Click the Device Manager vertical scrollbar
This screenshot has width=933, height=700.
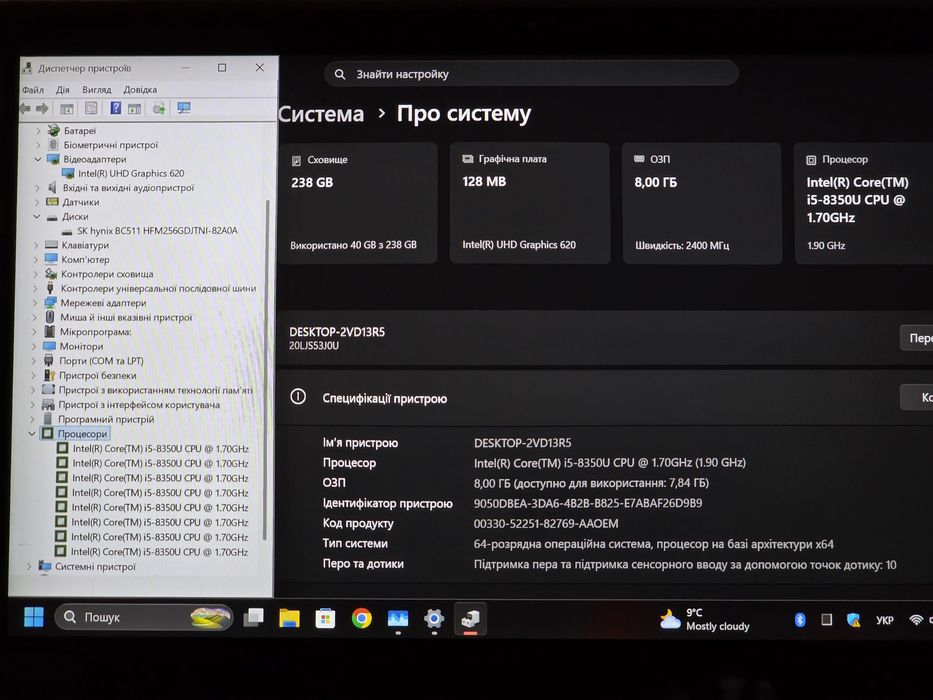click(x=266, y=369)
